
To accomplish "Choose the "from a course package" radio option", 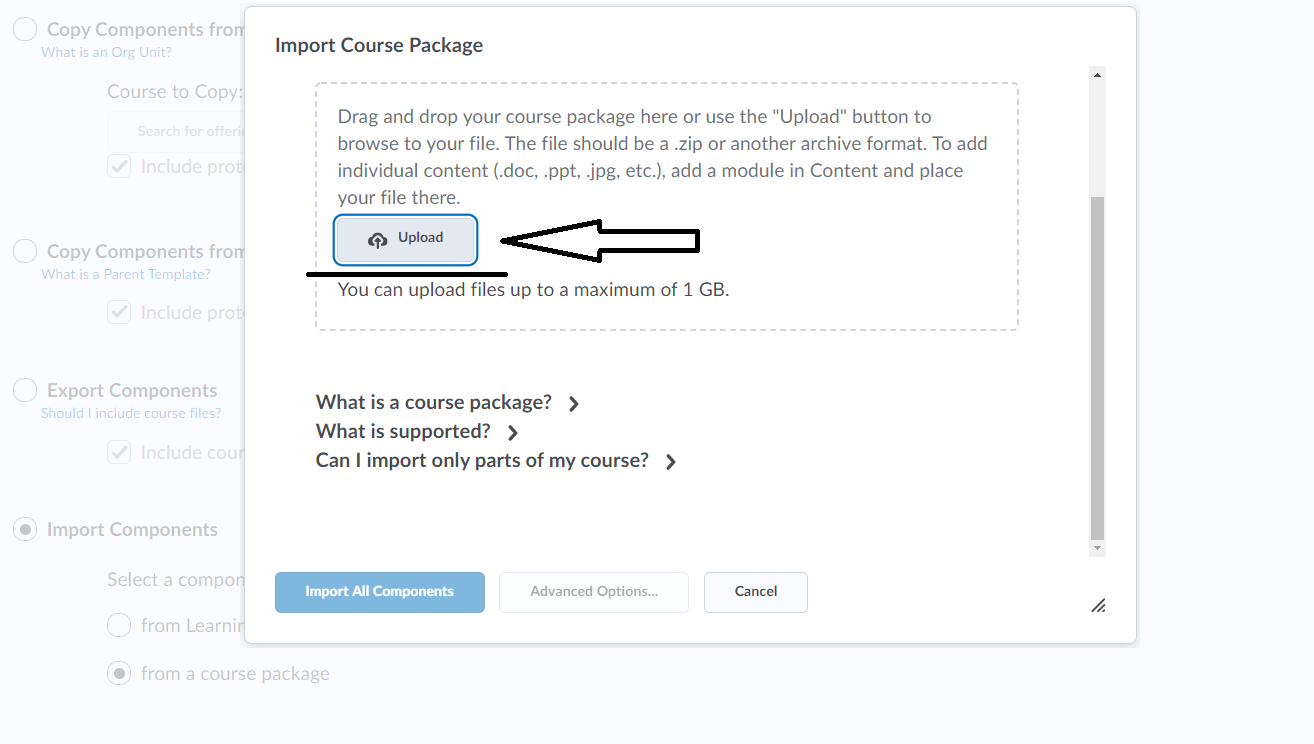I will (x=119, y=674).
